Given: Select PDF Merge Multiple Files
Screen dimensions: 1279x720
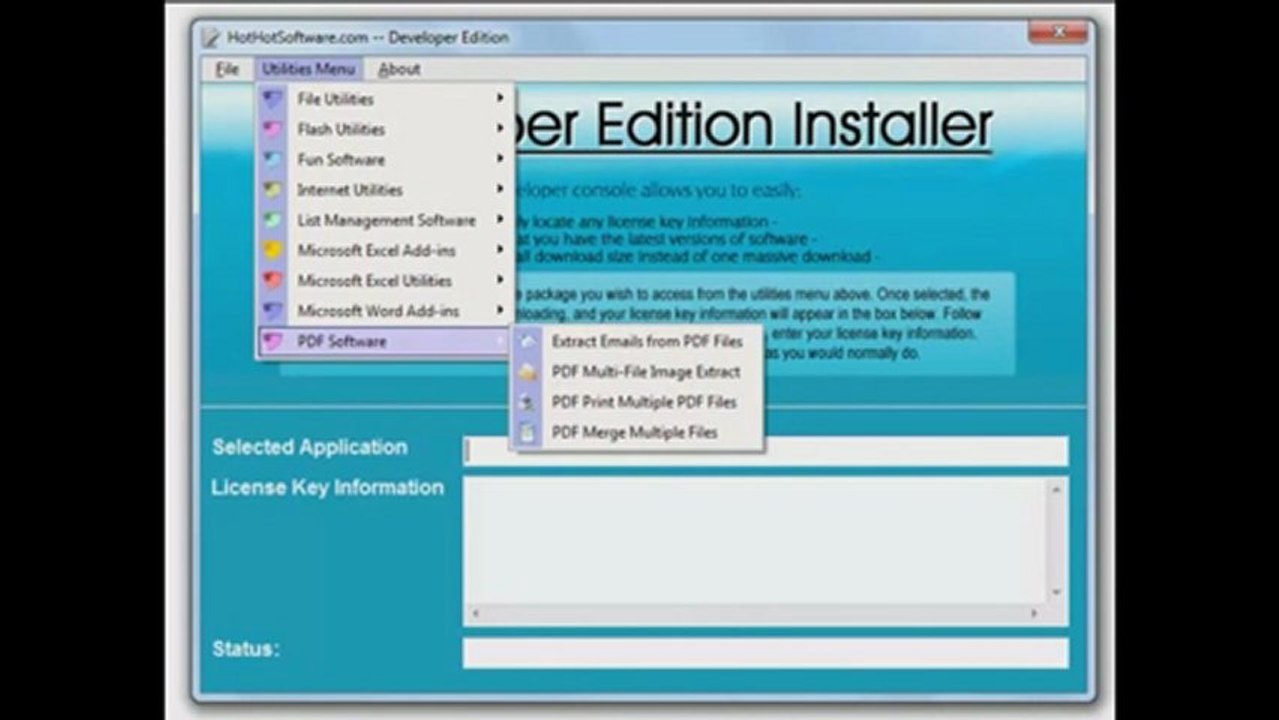Looking at the screenshot, I should pyautogui.click(x=637, y=432).
